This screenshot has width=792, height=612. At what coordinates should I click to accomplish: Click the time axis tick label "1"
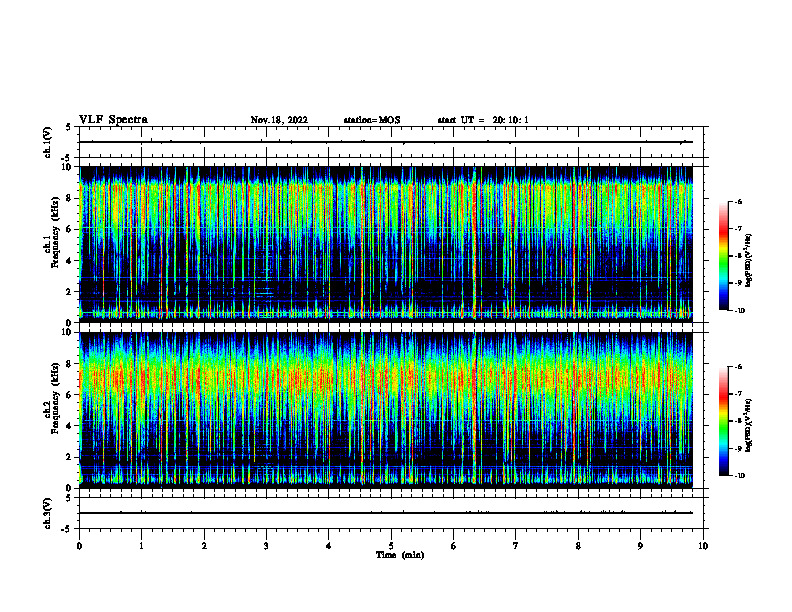coord(141,546)
